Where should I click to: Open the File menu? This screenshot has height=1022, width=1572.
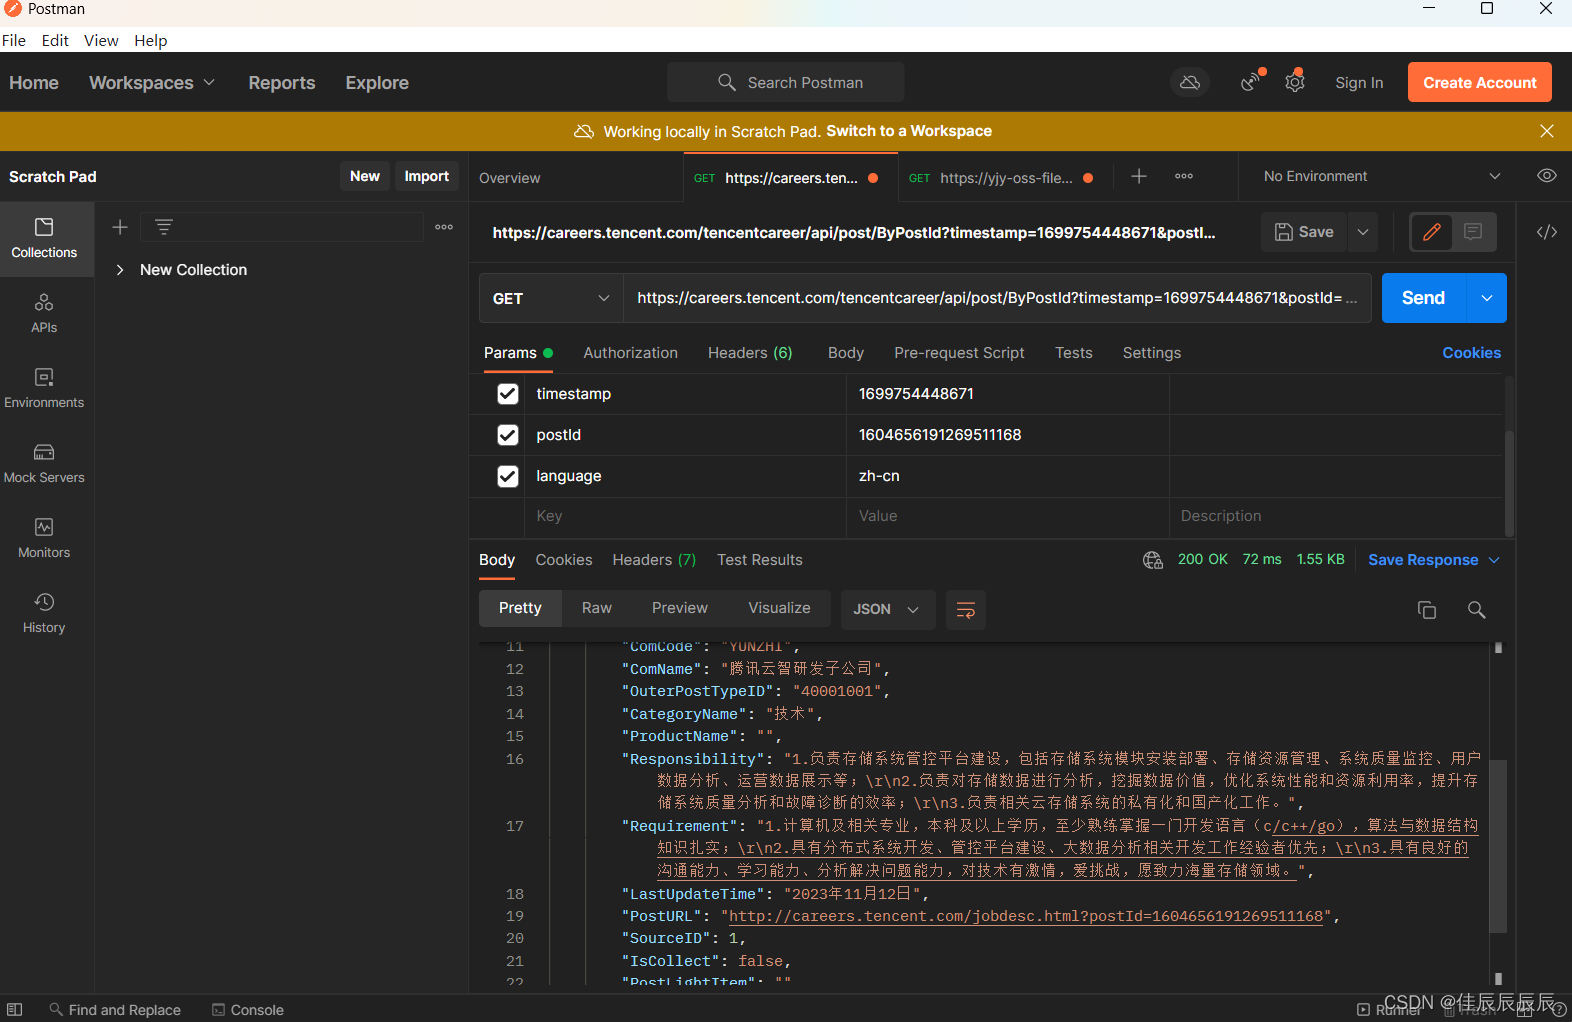14,40
